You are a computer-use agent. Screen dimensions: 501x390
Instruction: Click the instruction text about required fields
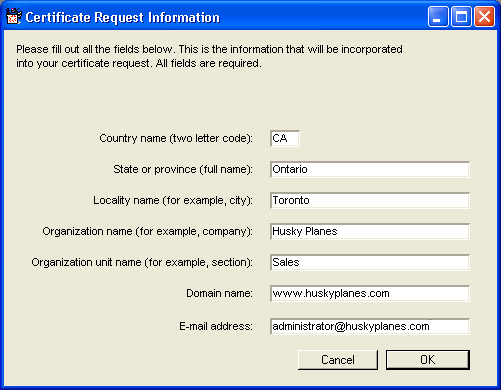click(x=209, y=56)
